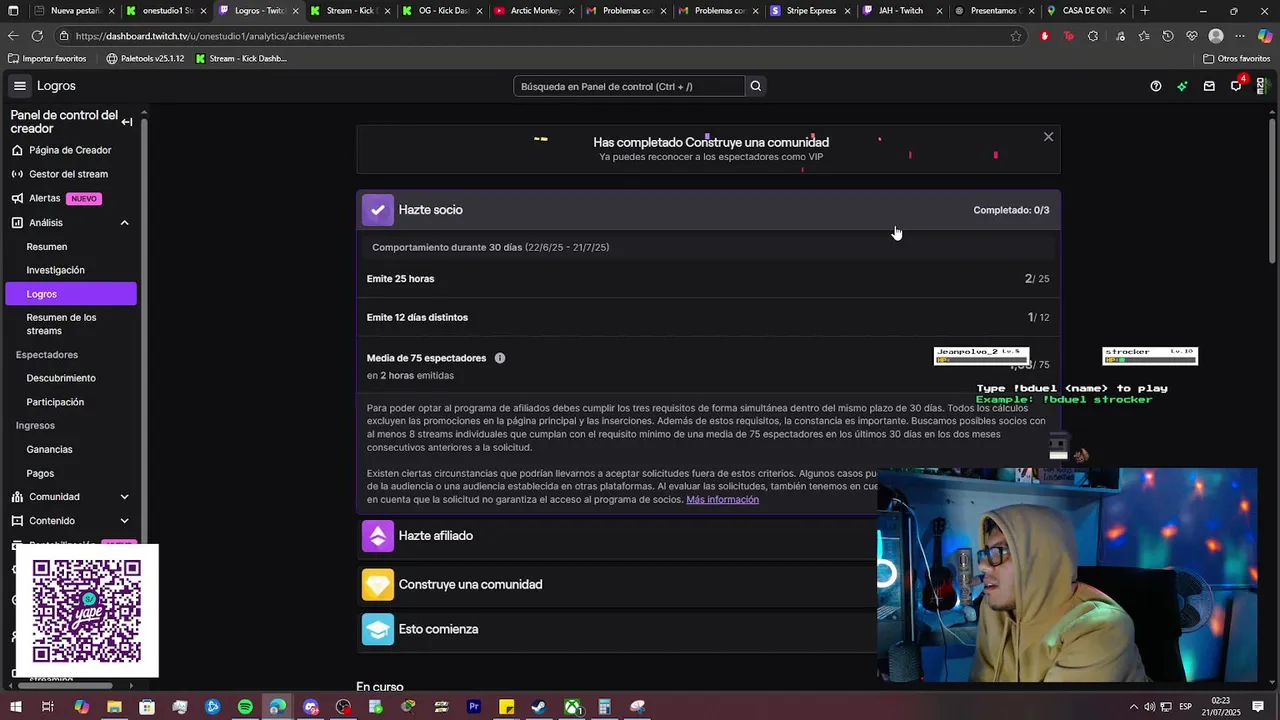Open Otros favoritos bookmarks folder
The width and height of the screenshot is (1280, 720).
pyautogui.click(x=1236, y=58)
